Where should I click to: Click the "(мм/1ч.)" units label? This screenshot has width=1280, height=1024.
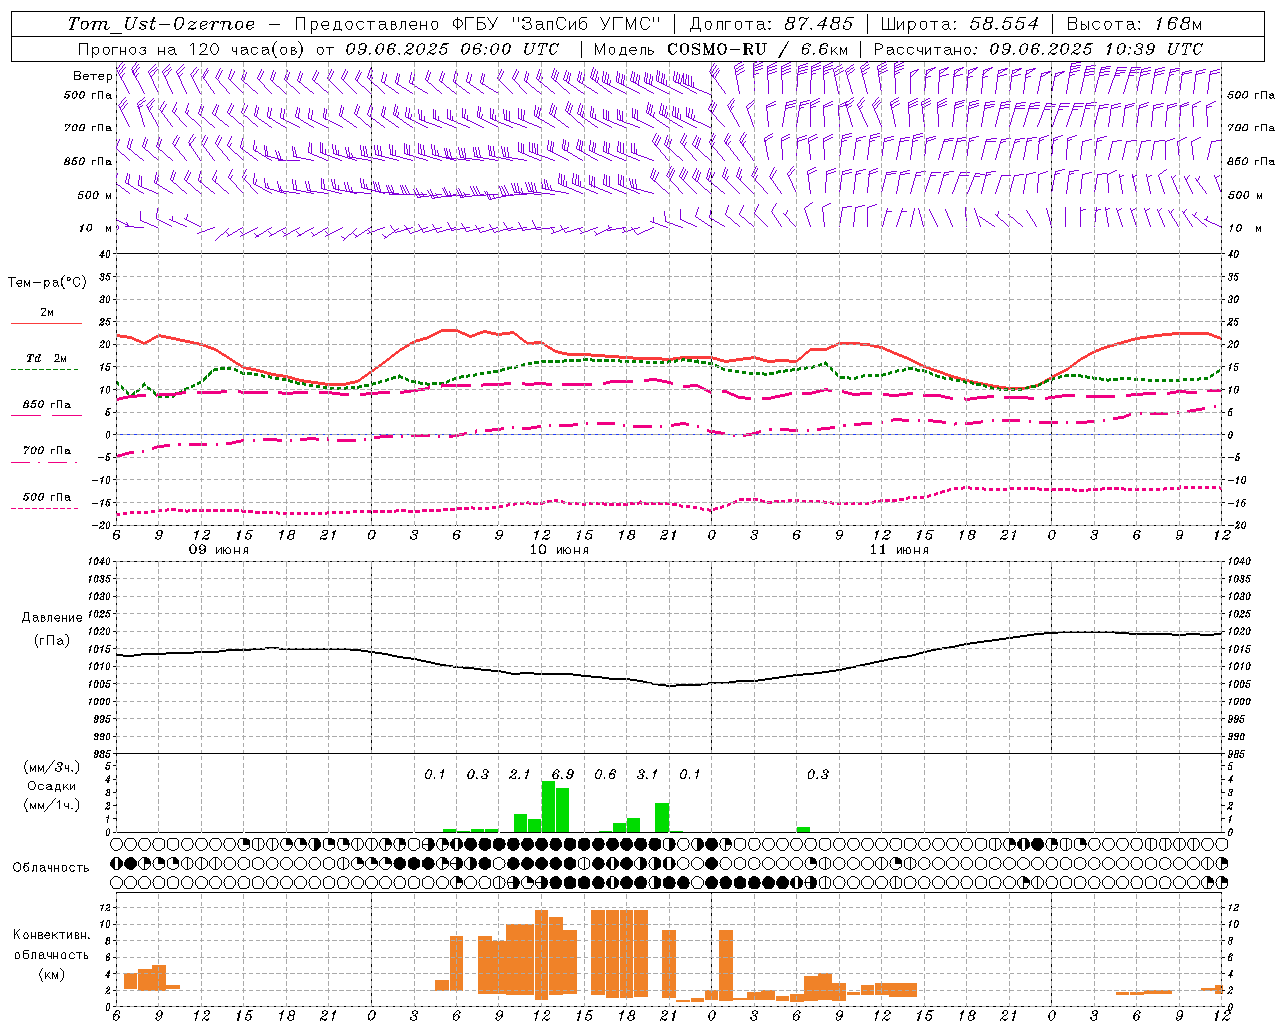click(x=52, y=805)
